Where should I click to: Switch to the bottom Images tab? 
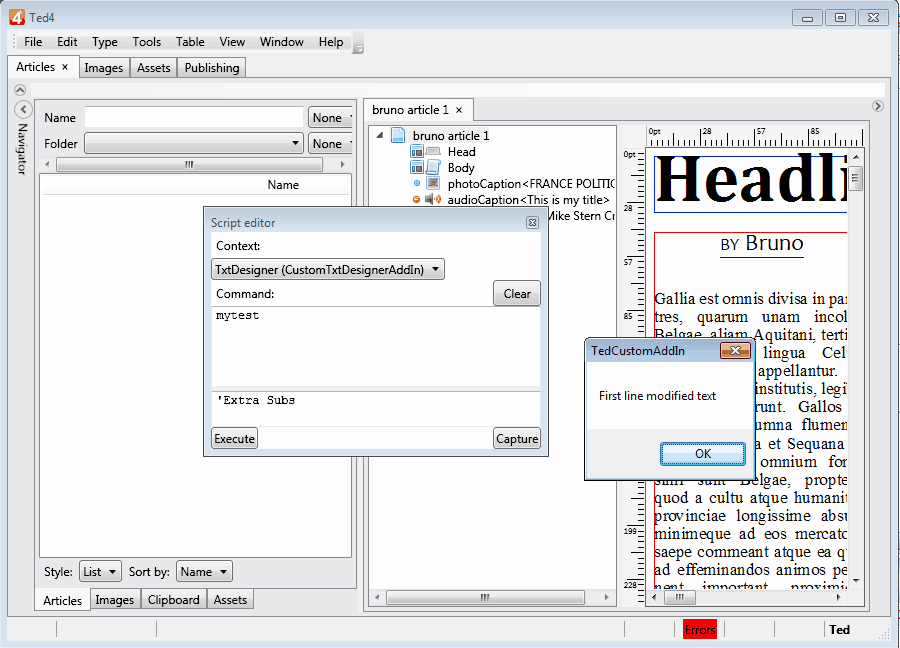tap(114, 600)
